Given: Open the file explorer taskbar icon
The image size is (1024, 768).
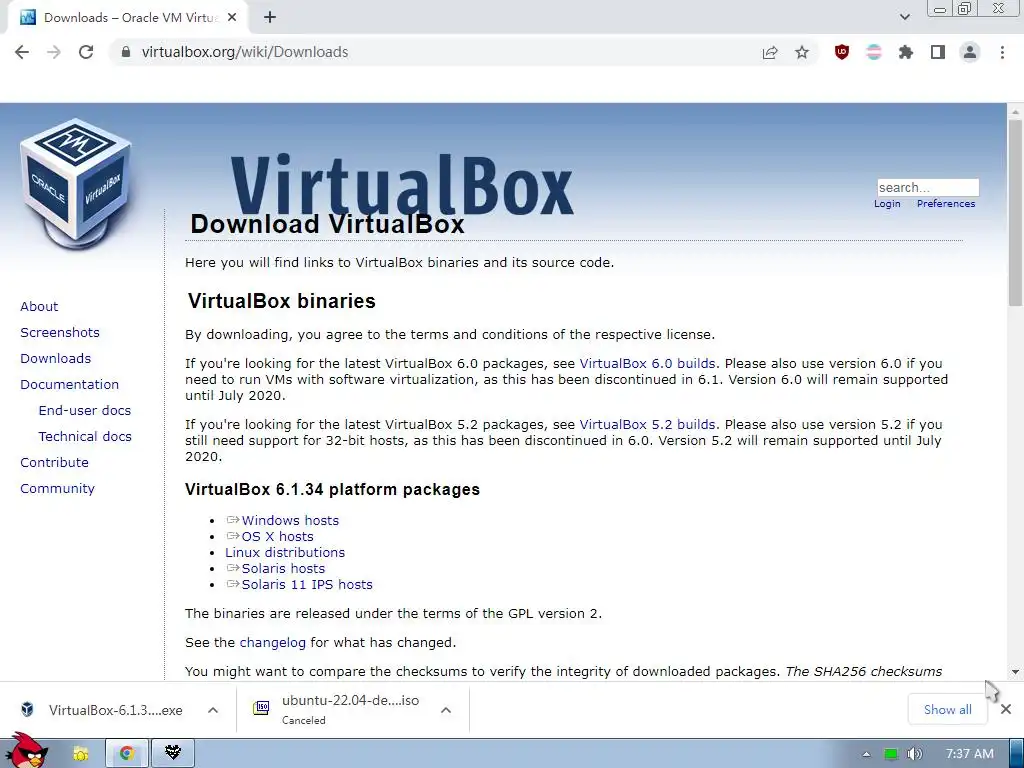Looking at the screenshot, I should click(80, 754).
